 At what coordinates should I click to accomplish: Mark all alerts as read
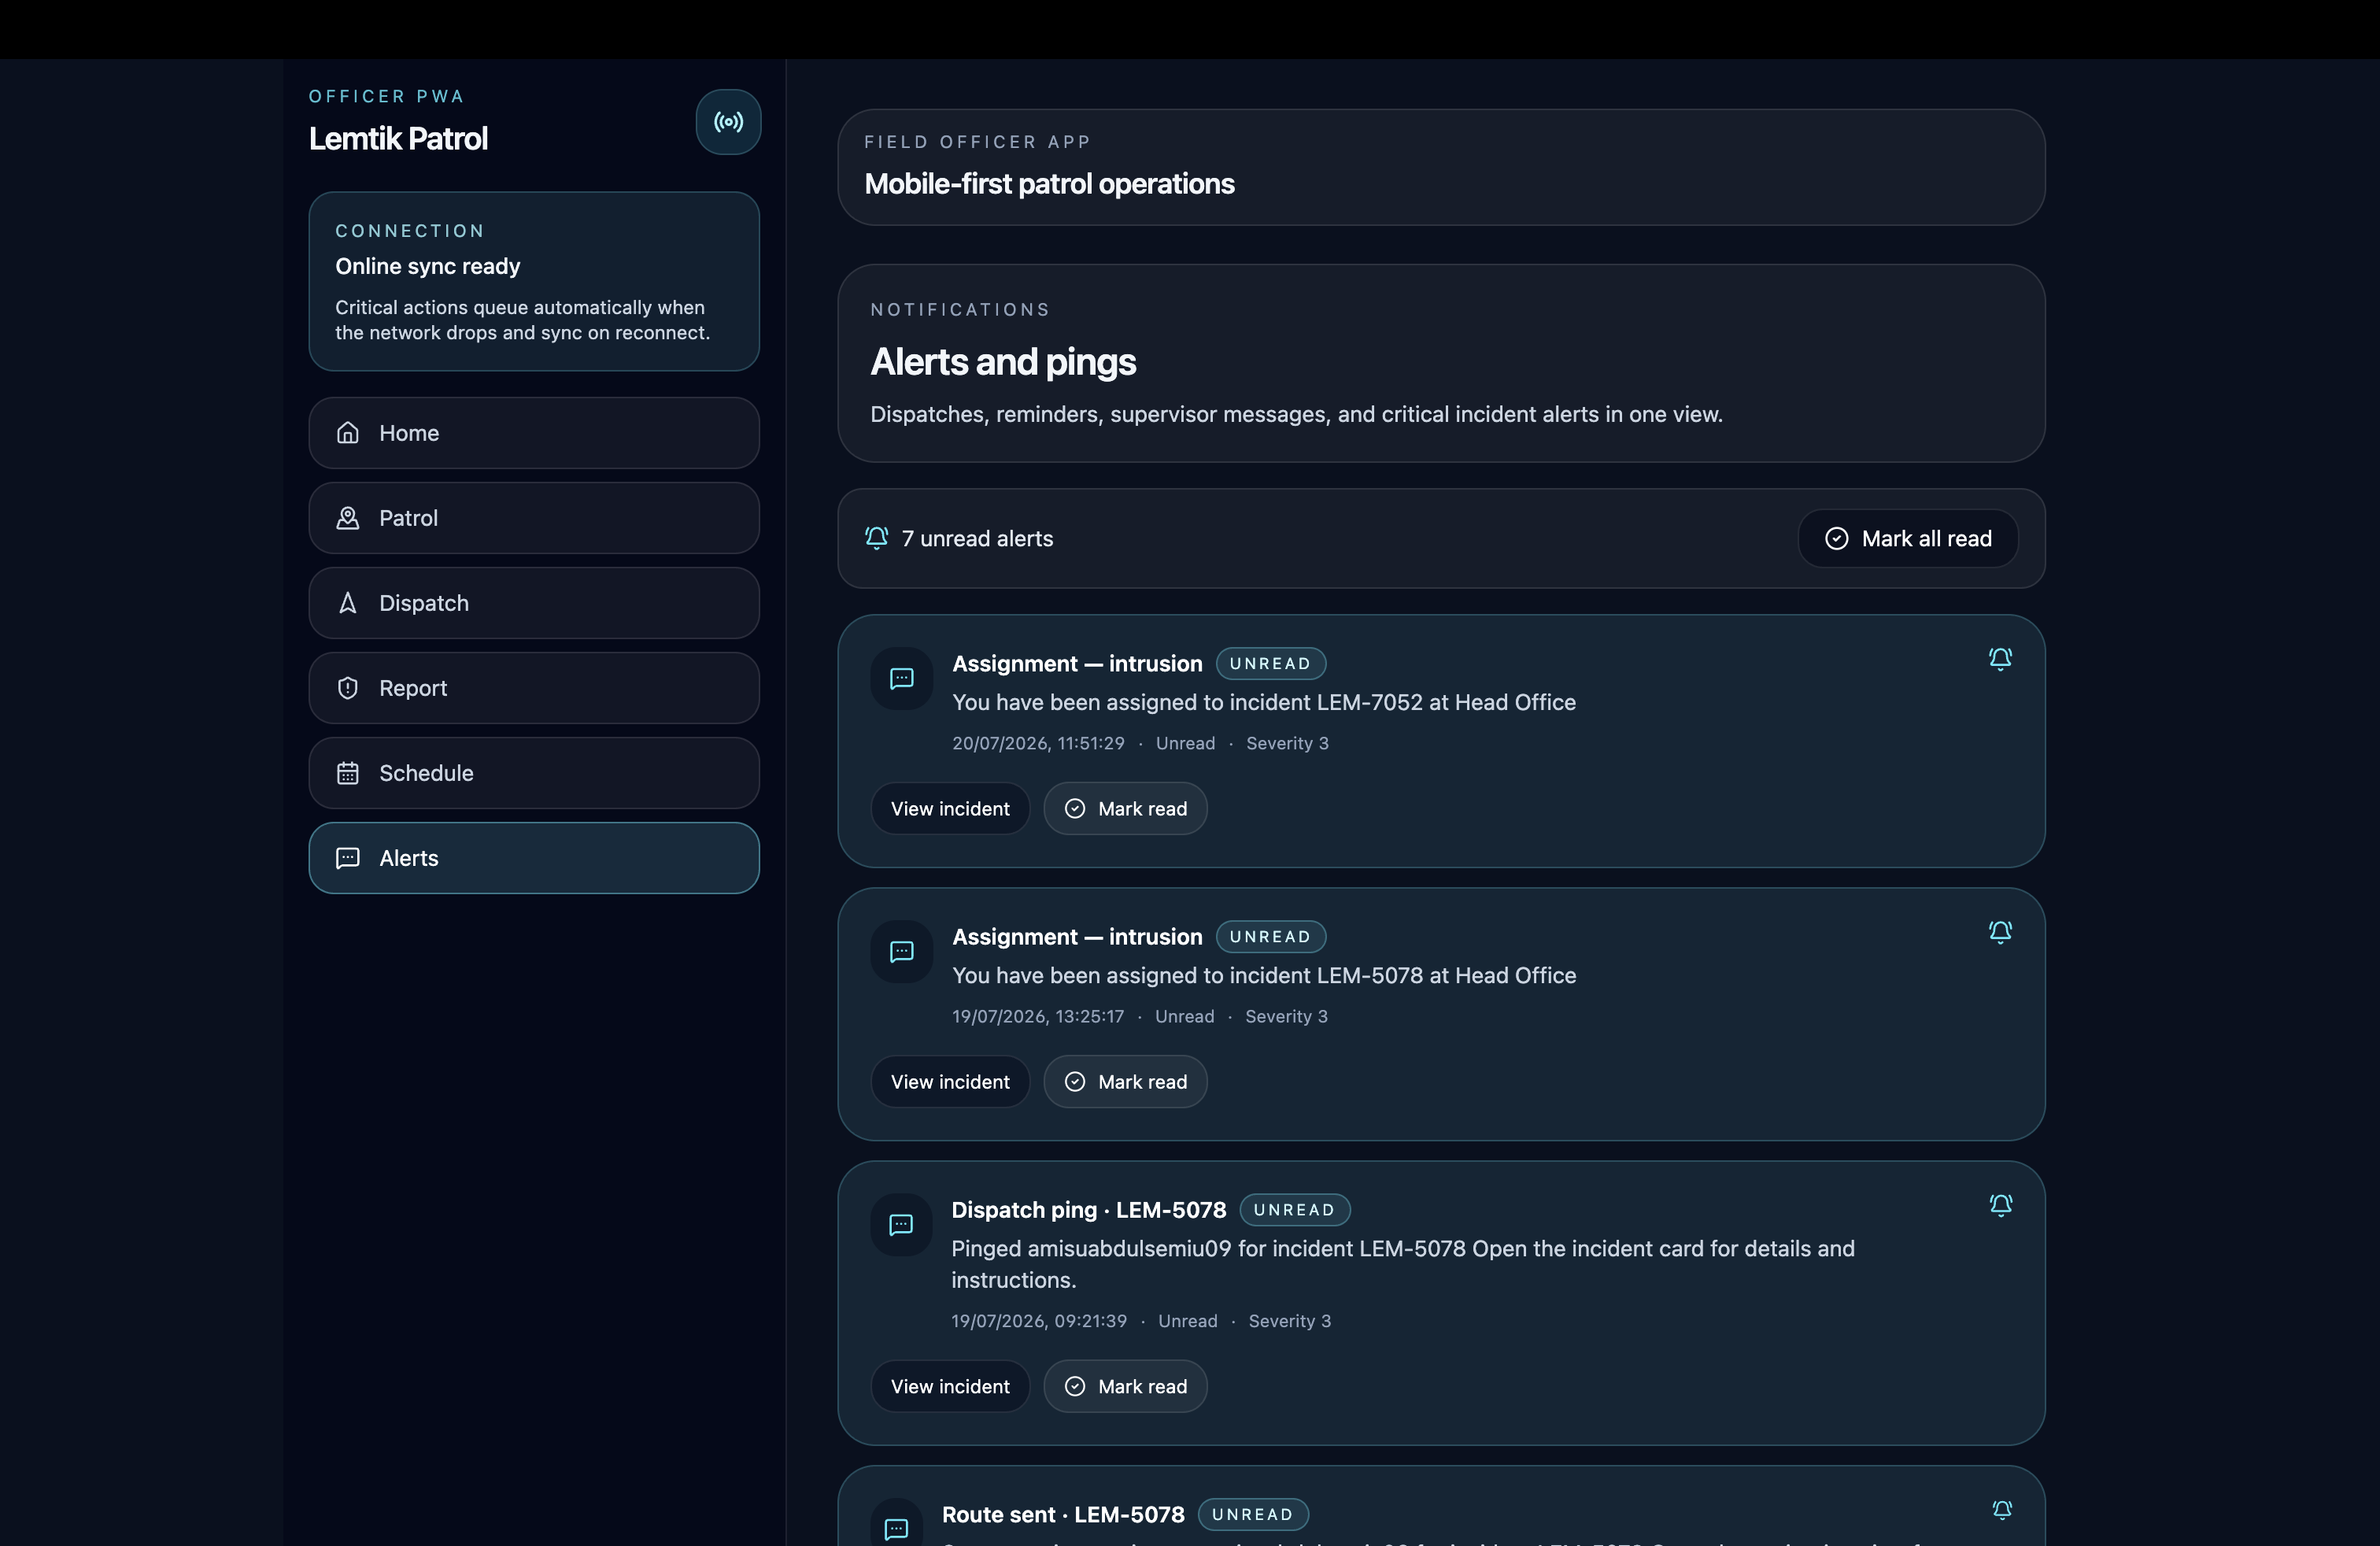tap(1908, 539)
